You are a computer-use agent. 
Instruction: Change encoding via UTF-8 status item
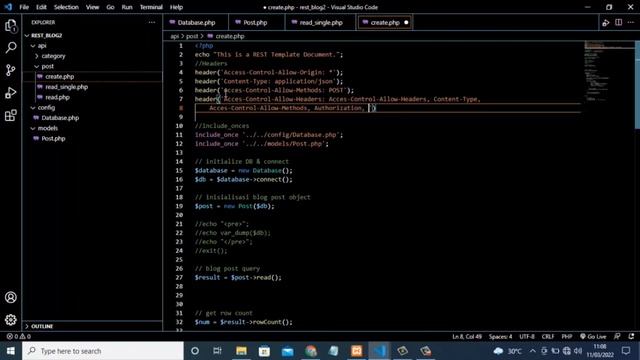click(527, 336)
